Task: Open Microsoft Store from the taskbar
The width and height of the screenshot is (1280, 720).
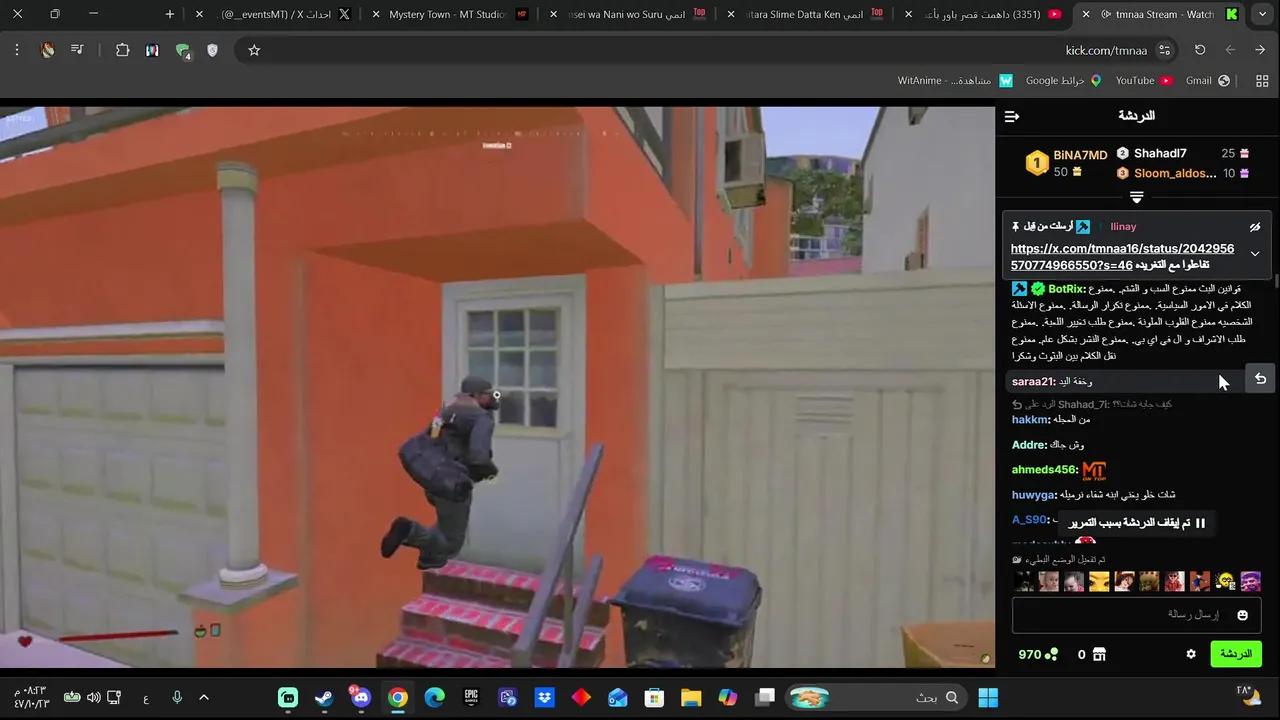Action: coord(654,697)
